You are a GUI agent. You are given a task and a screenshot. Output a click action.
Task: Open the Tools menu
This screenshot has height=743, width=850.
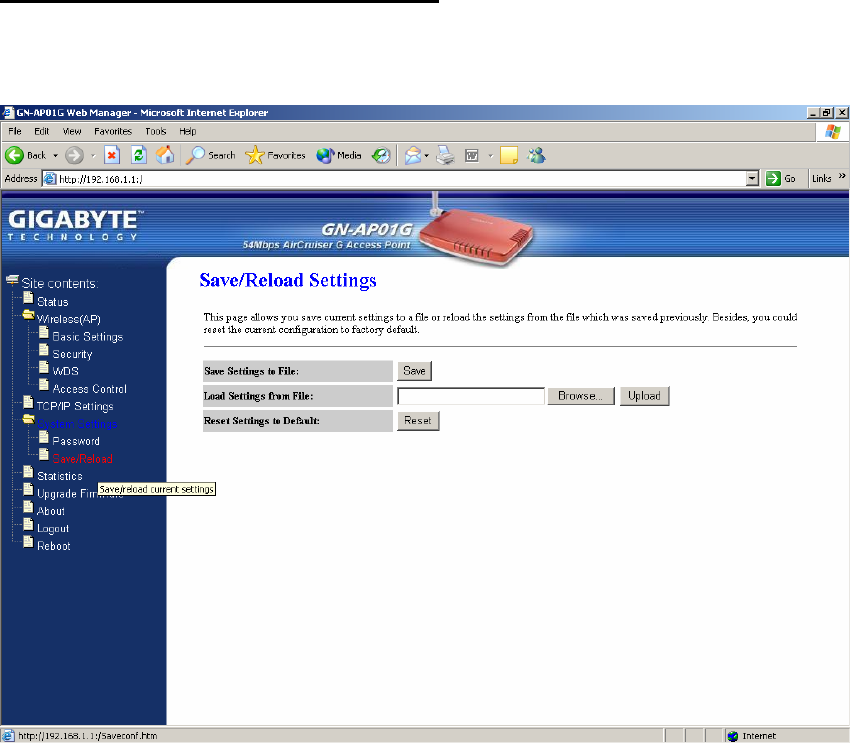pos(156,131)
